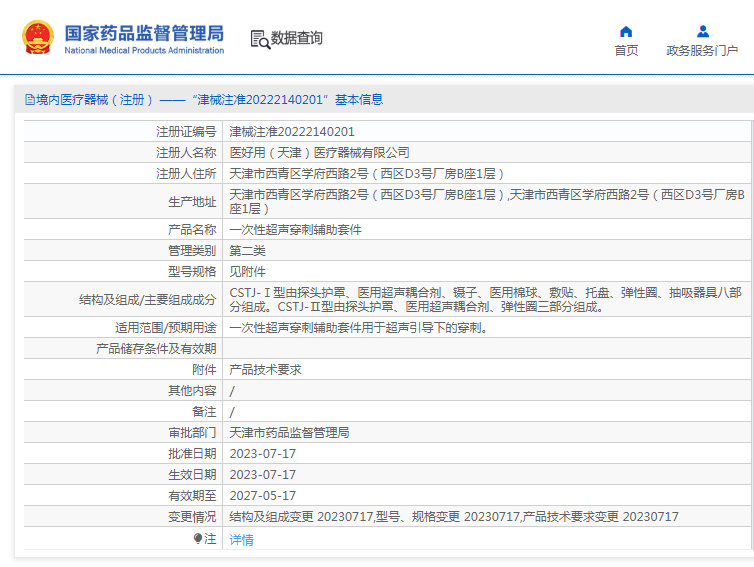Image resolution: width=754 pixels, height=567 pixels.
Task: Click the 管理类别 label
Action: [x=192, y=251]
